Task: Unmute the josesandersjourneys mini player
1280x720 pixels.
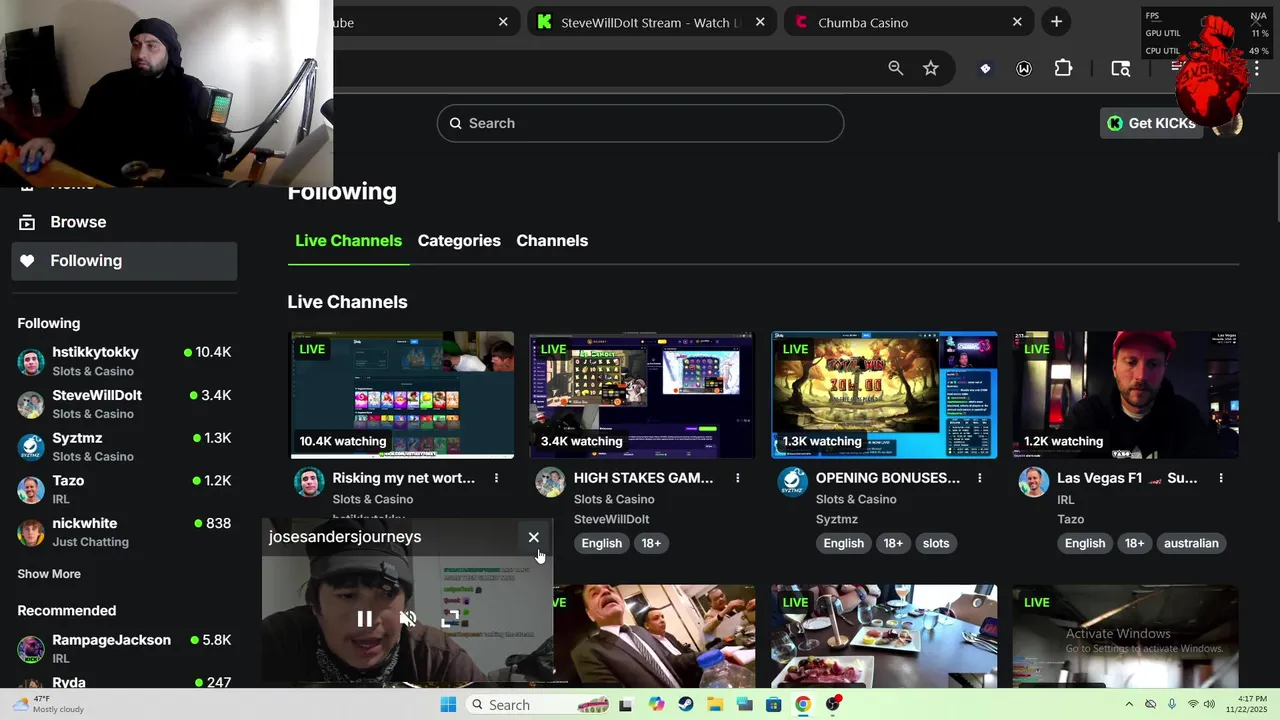Action: (x=408, y=619)
